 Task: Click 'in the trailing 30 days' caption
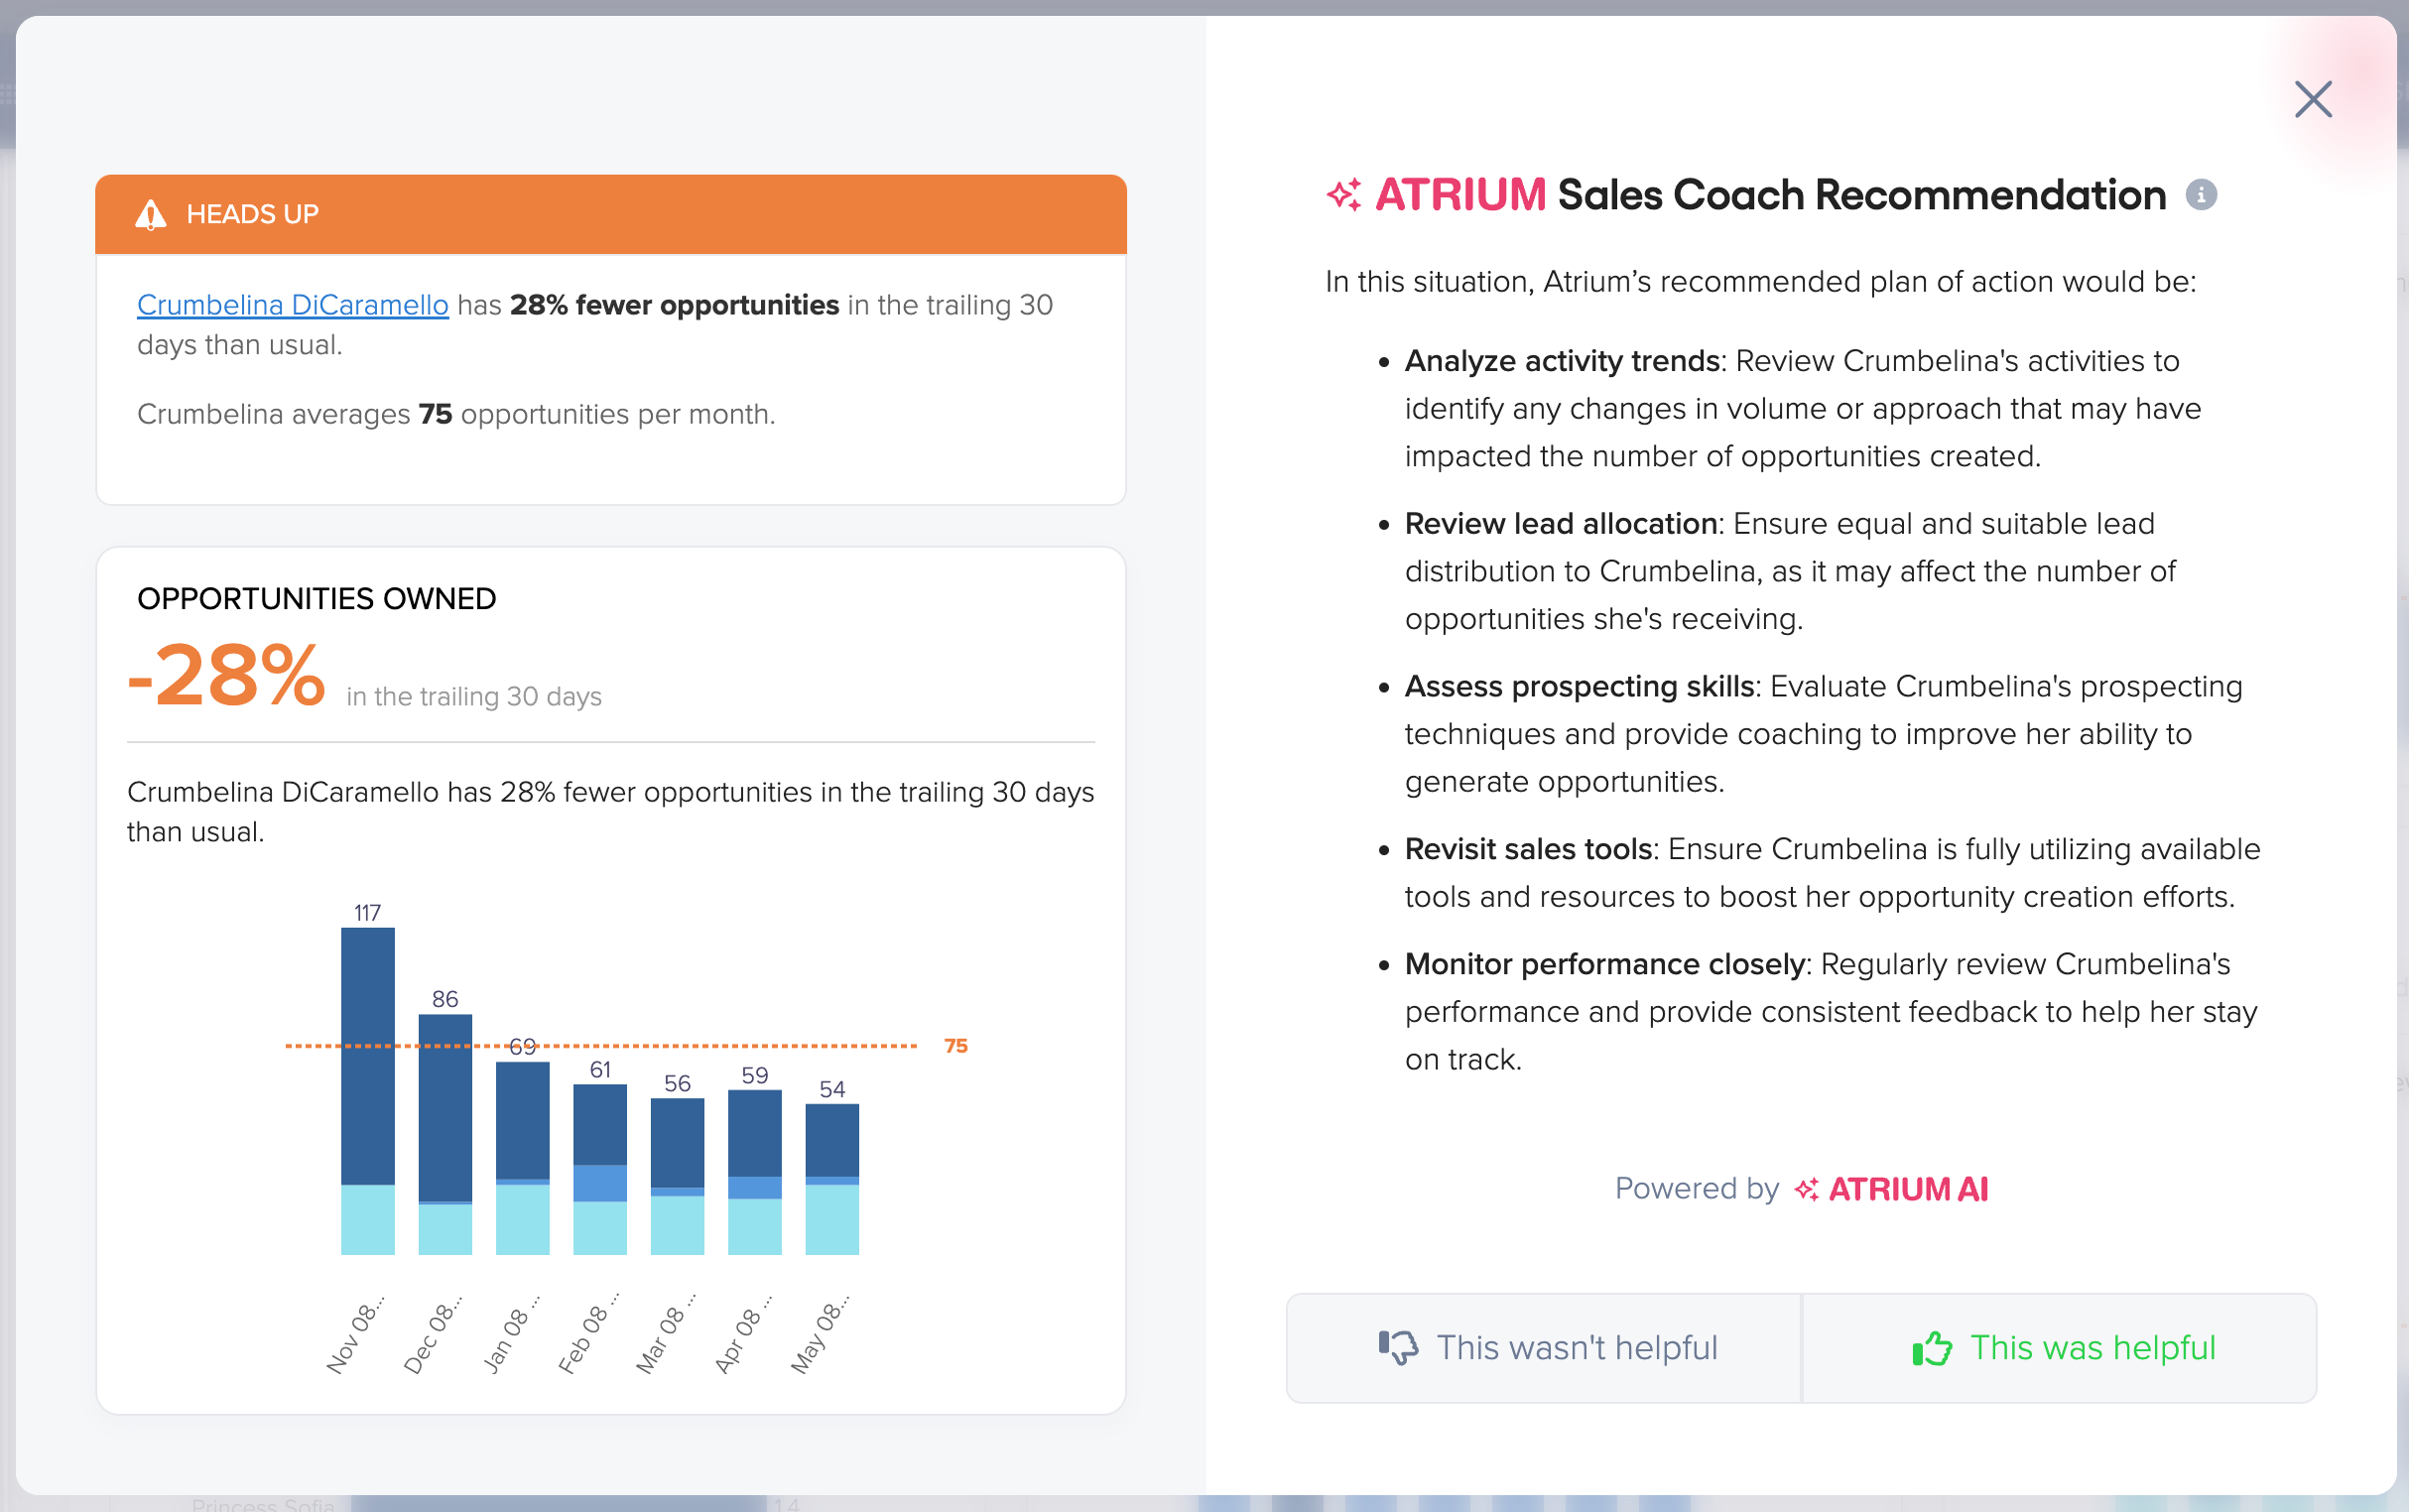pyautogui.click(x=474, y=697)
